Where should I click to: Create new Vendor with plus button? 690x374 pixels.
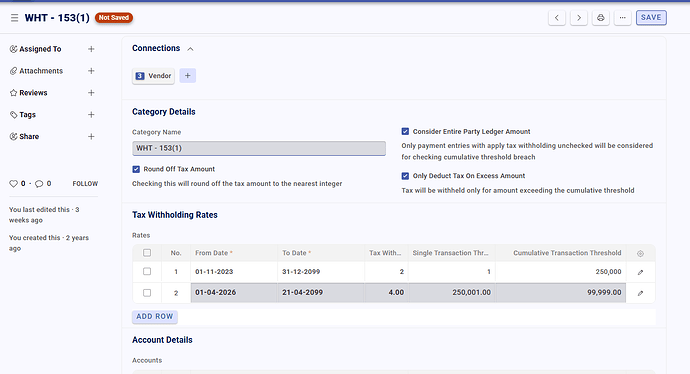[187, 76]
